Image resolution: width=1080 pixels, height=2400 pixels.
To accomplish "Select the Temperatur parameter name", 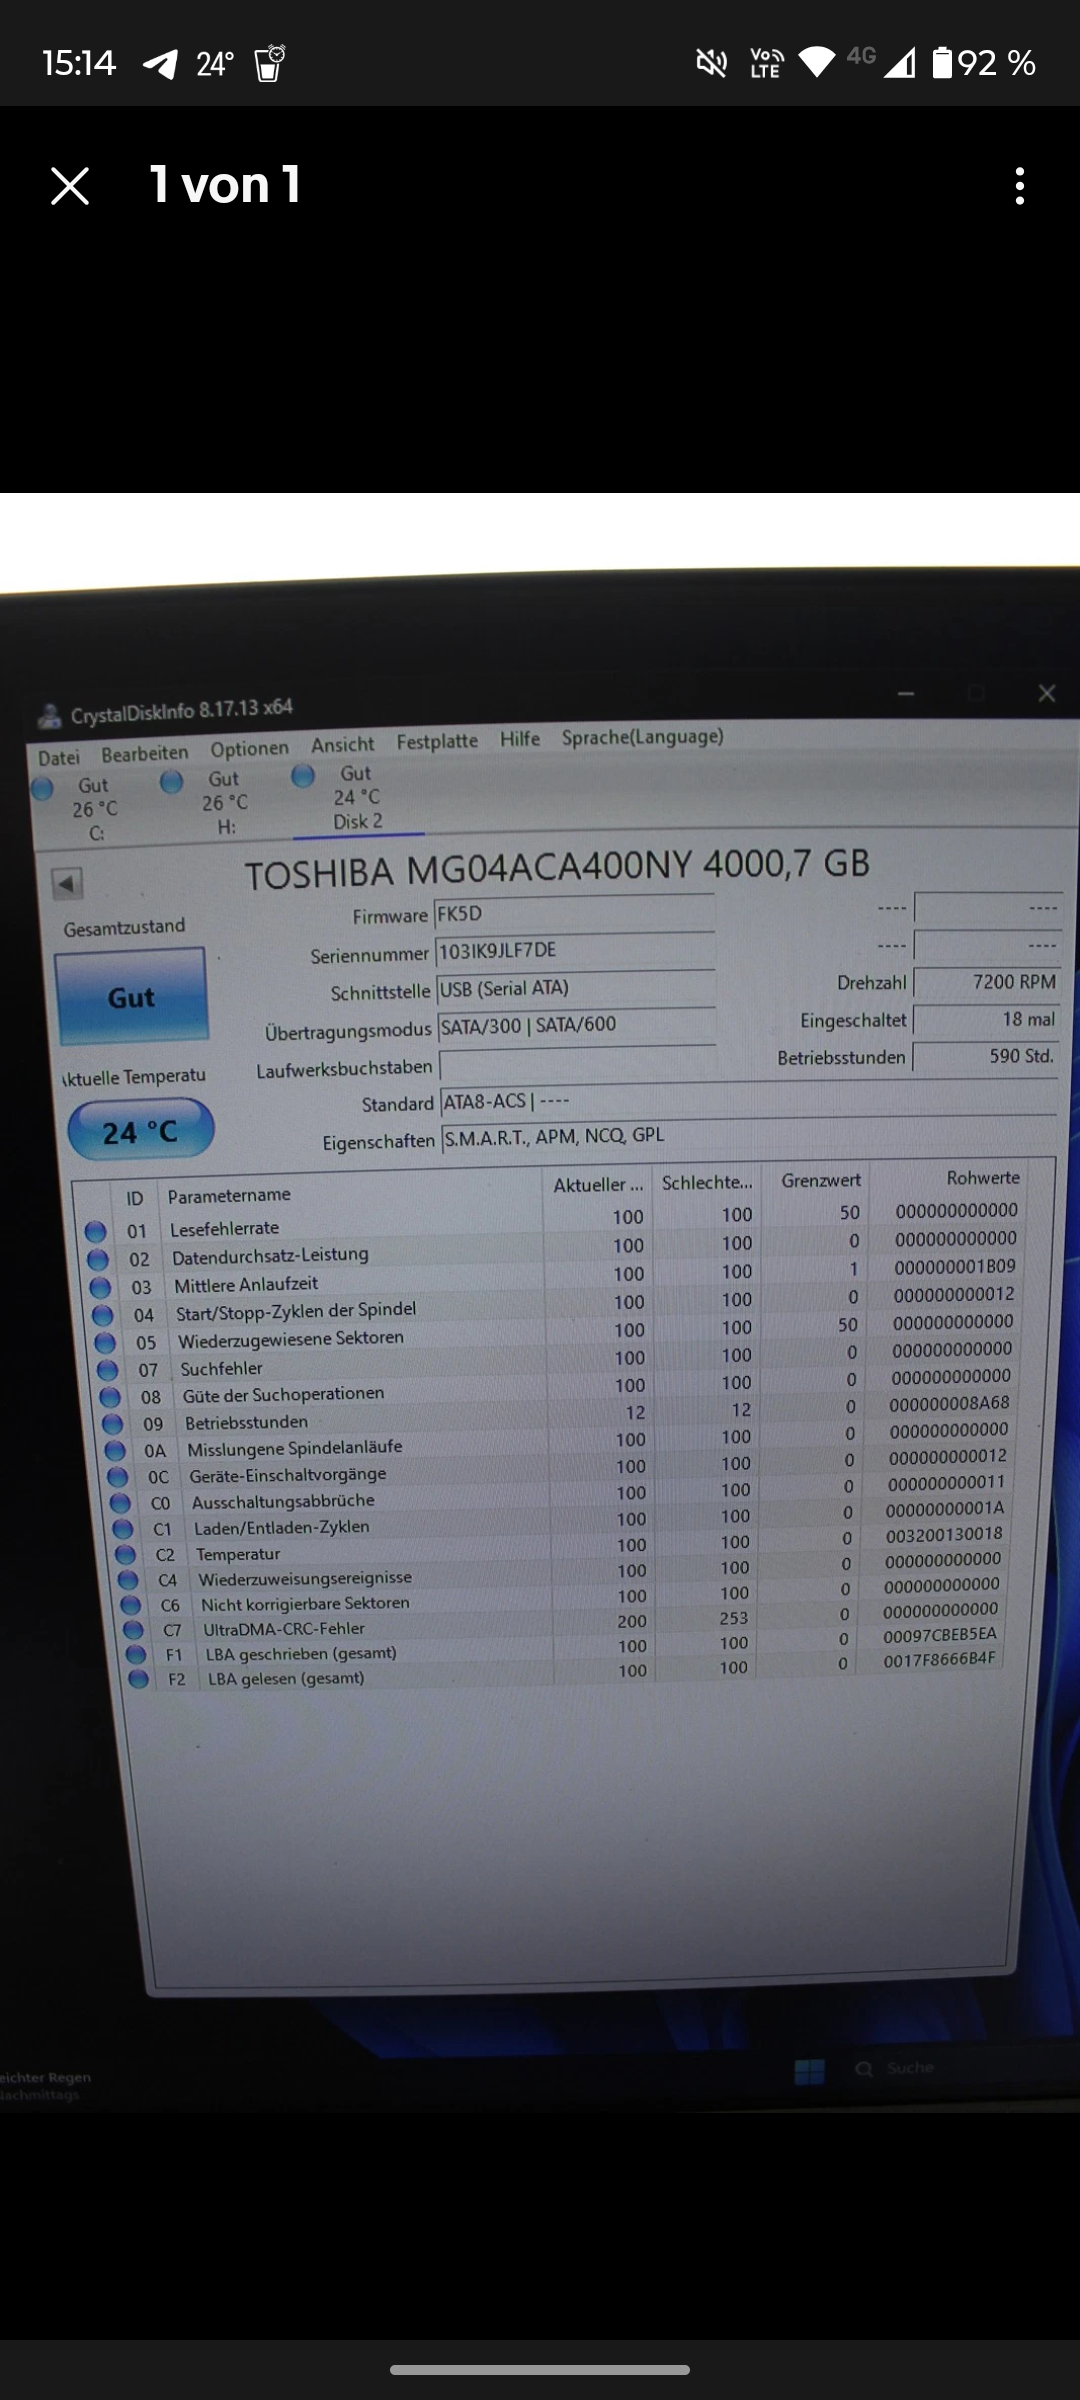I will 238,1554.
